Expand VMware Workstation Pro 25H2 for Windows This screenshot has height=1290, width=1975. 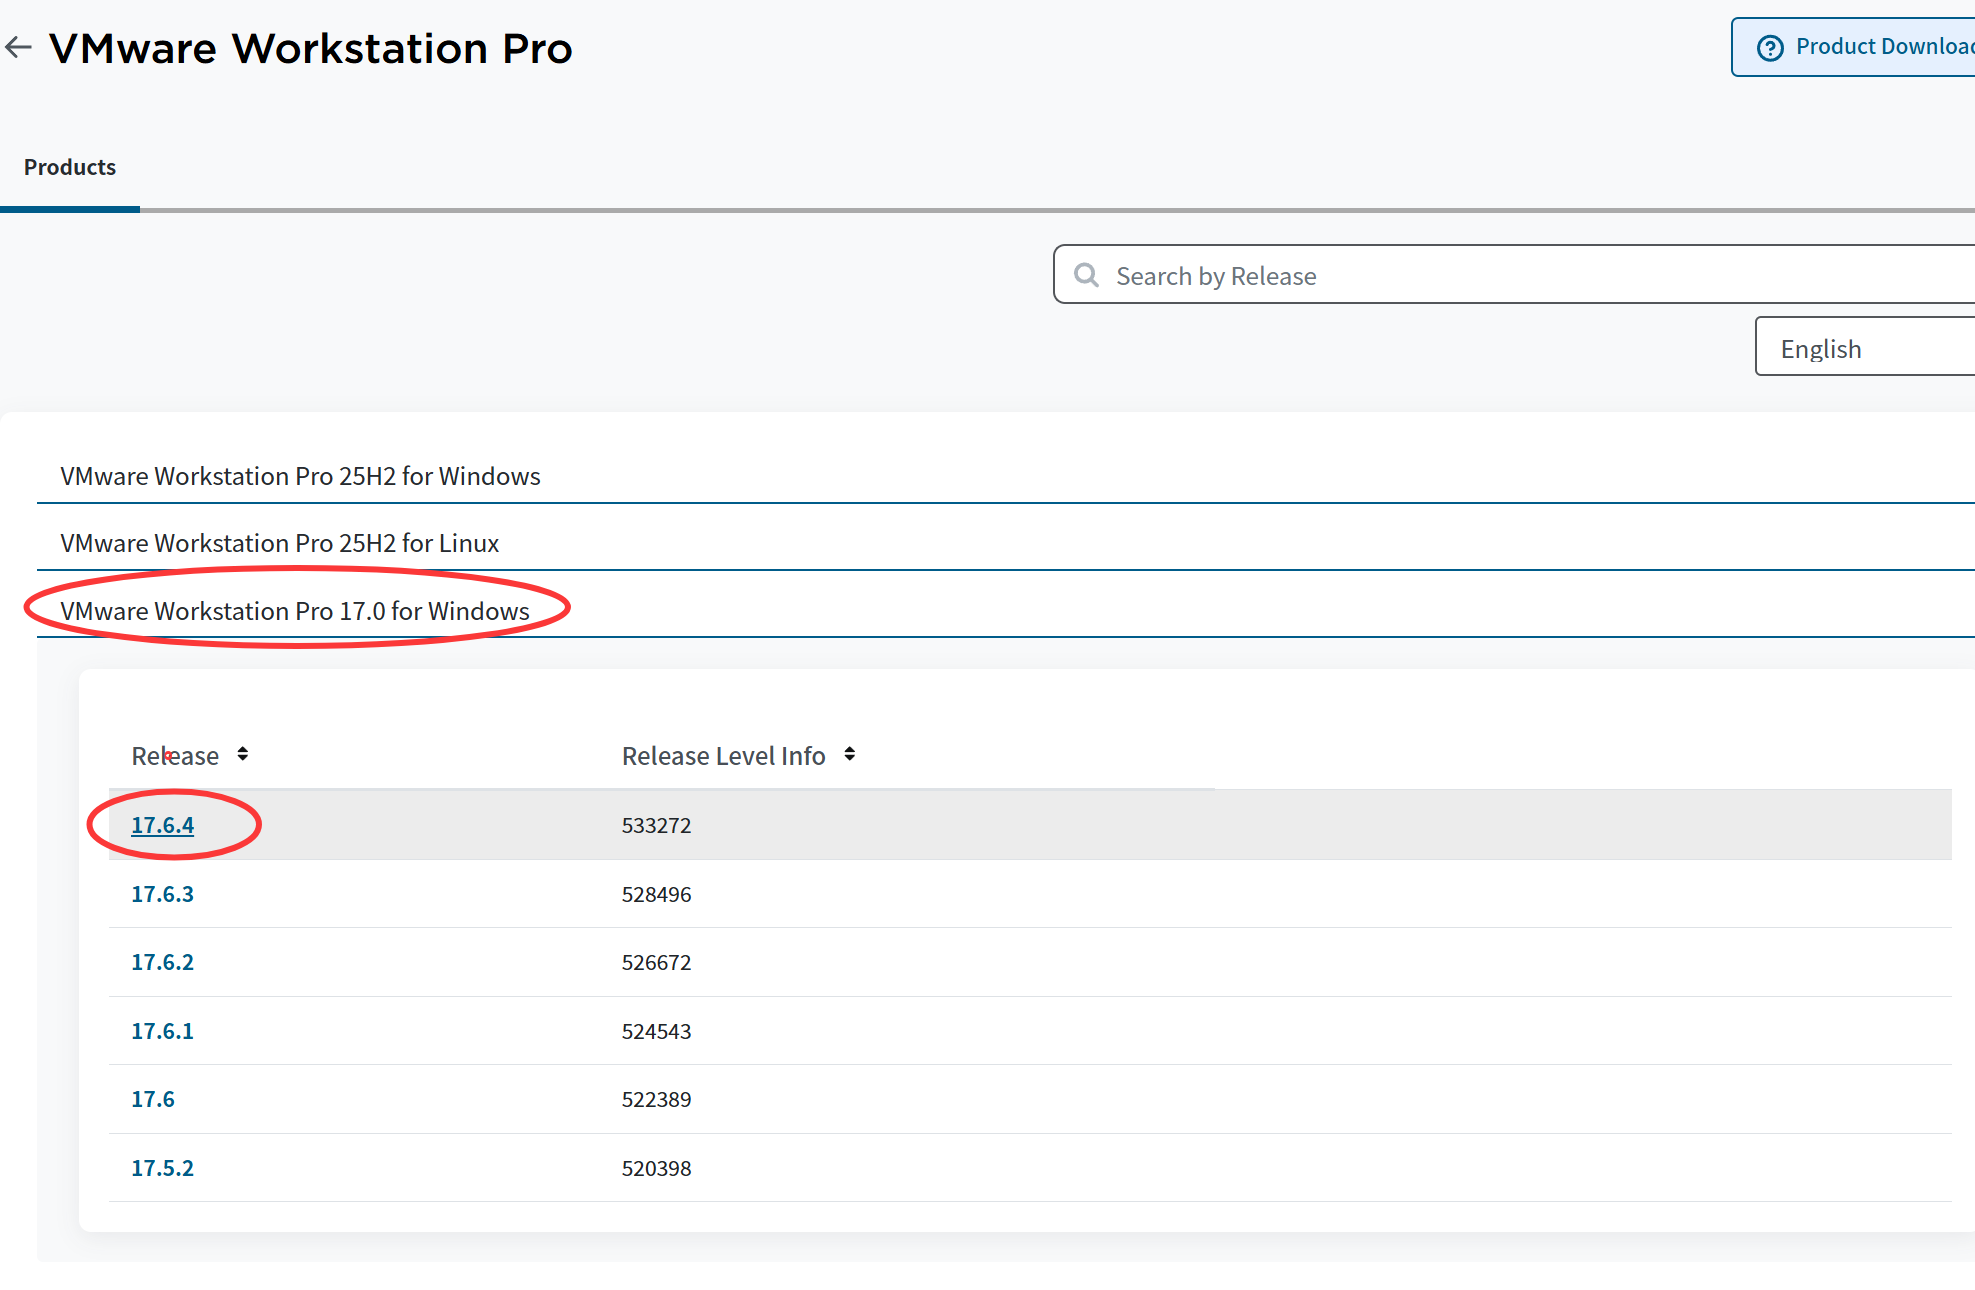pyautogui.click(x=300, y=476)
